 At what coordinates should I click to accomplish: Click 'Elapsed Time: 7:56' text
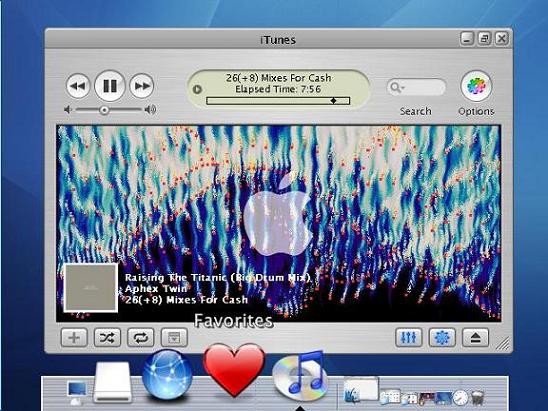coord(278,89)
